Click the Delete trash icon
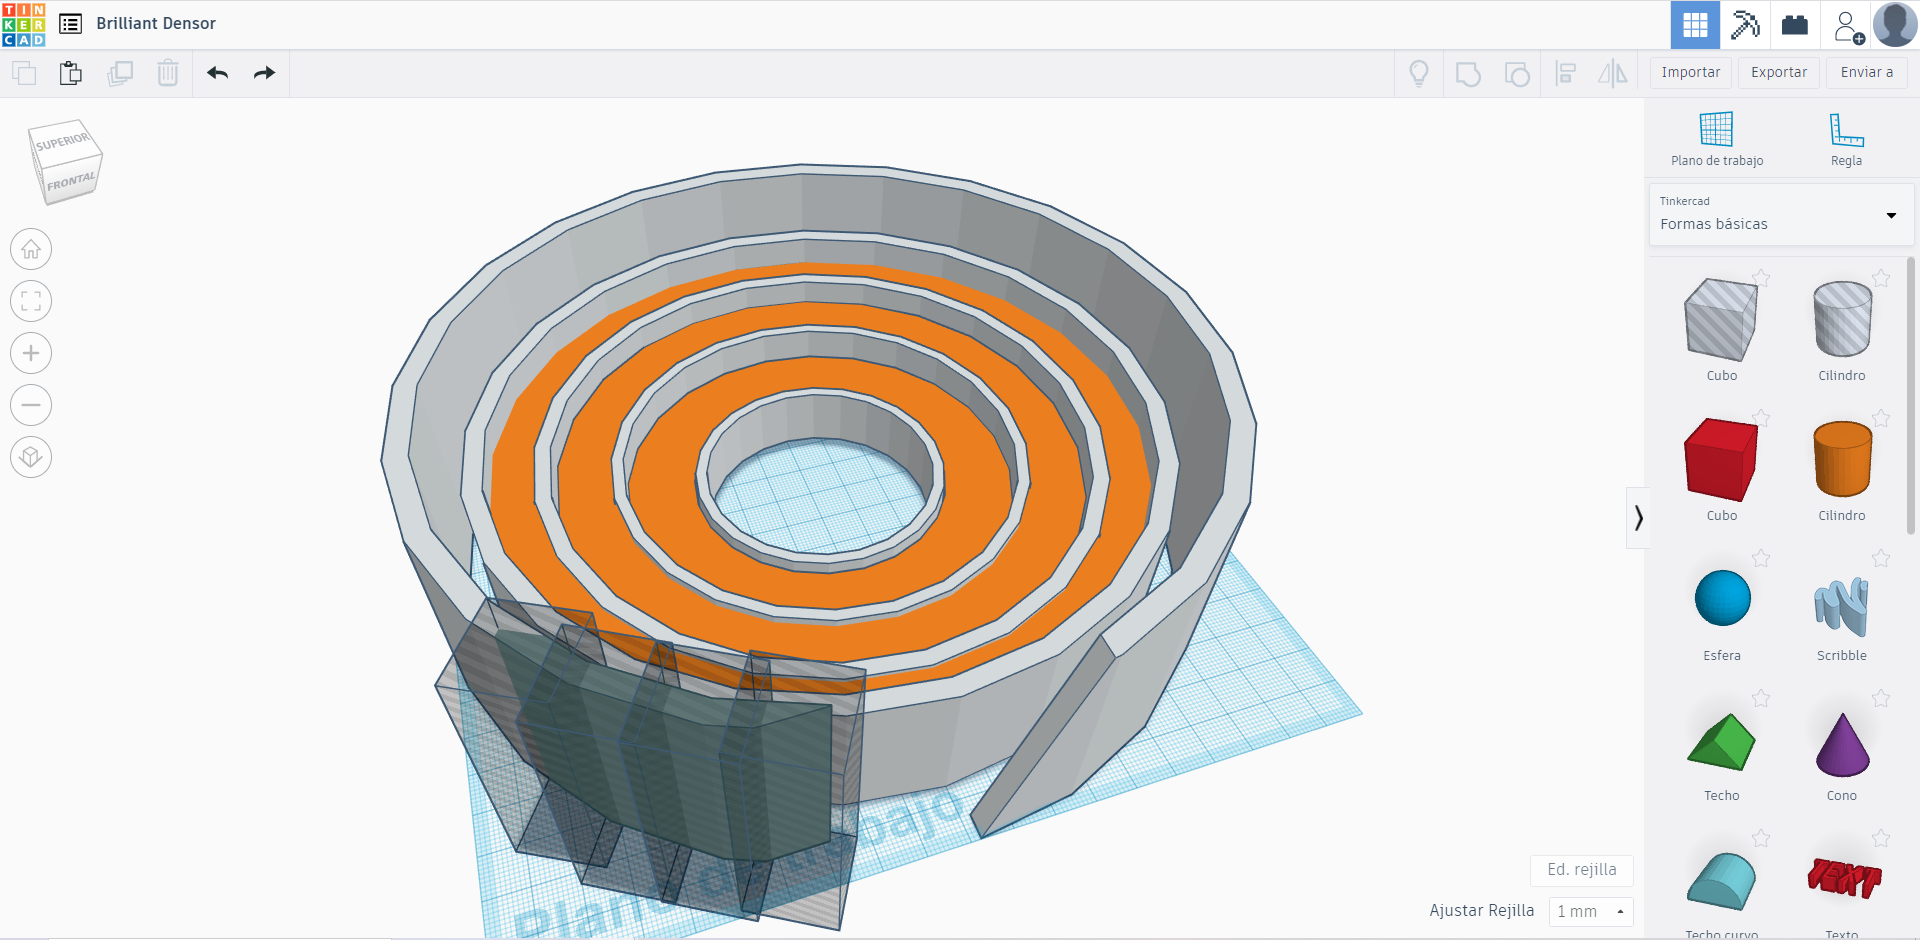This screenshot has height=940, width=1920. point(168,73)
